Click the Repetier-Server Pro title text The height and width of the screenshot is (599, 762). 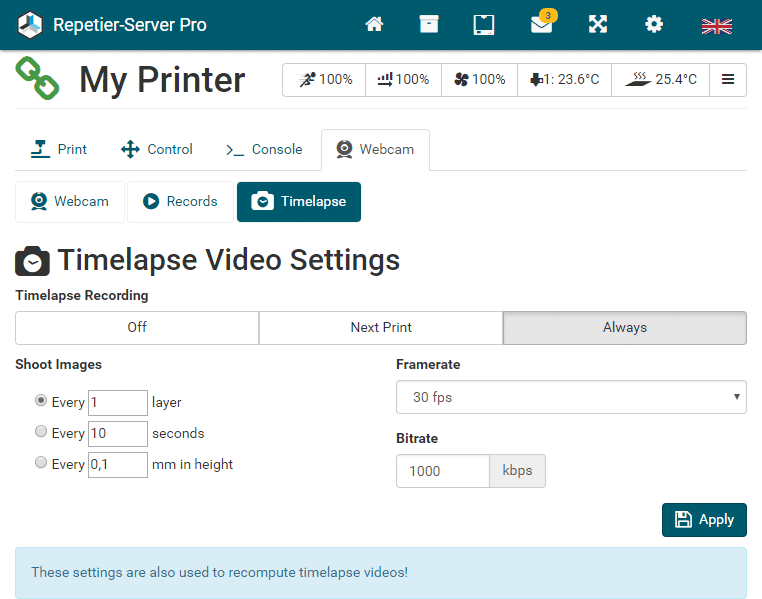coord(130,24)
